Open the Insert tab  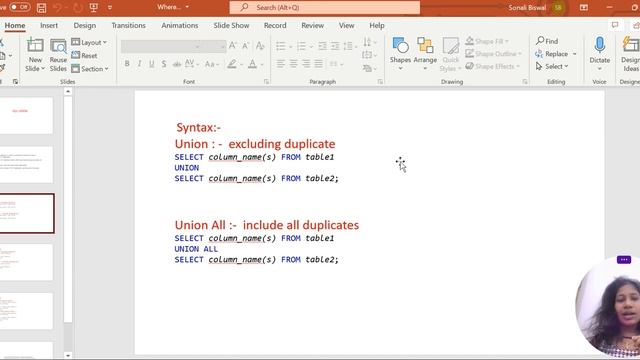49,25
